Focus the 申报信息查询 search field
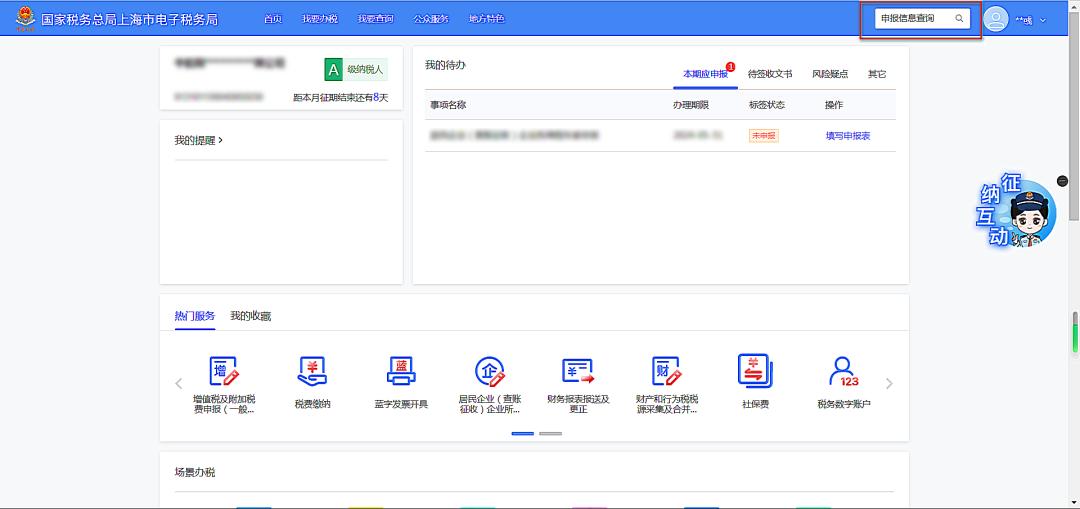Image resolution: width=1080 pixels, height=509 pixels. (912, 19)
